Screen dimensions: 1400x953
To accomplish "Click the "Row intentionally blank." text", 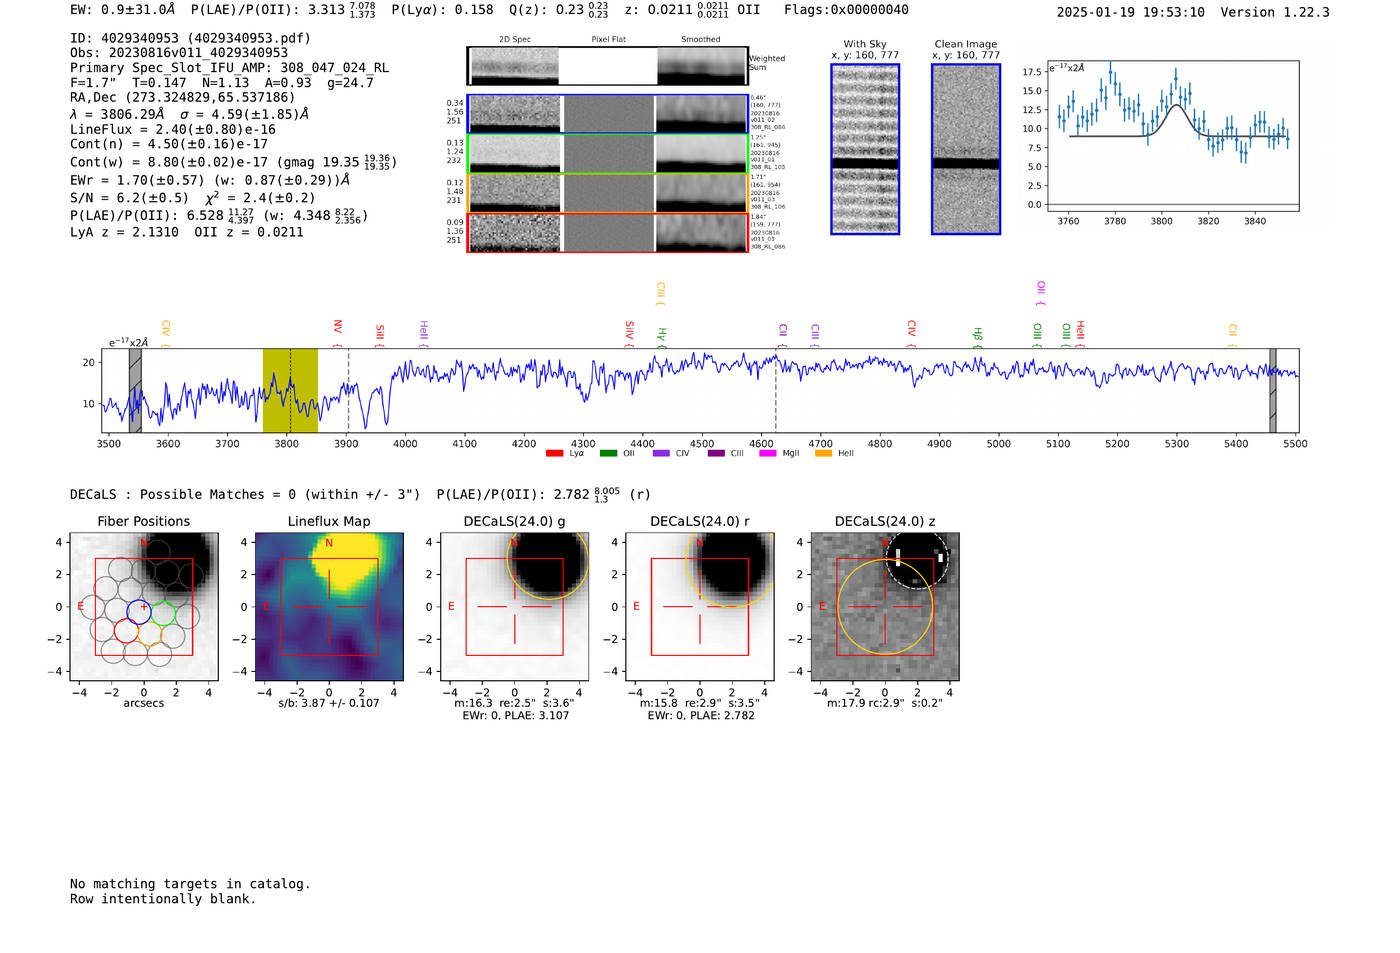I will pos(163,899).
